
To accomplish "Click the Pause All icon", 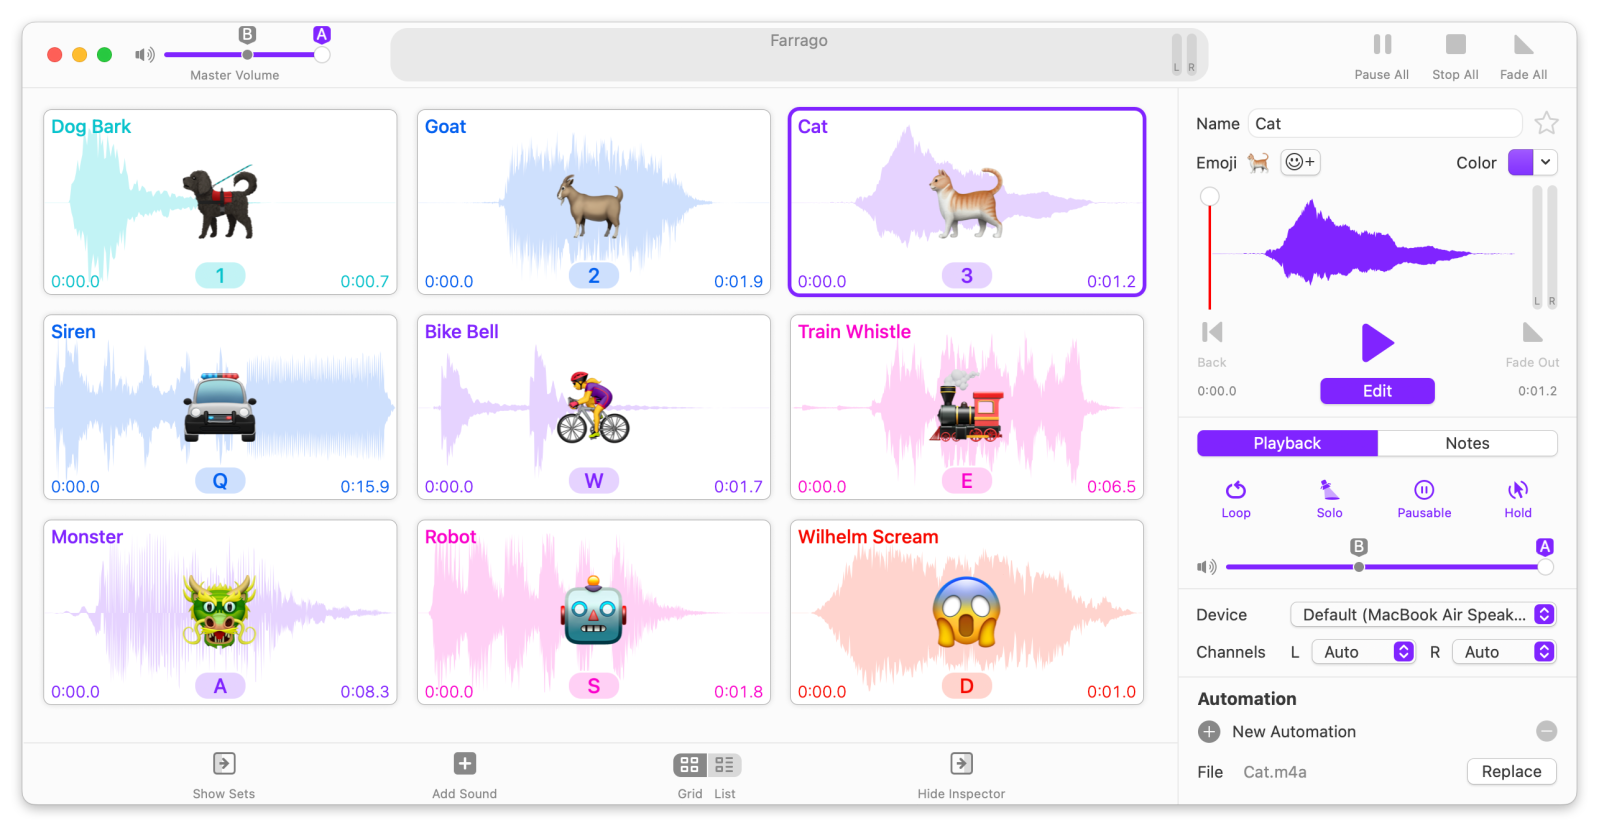I will click(x=1382, y=44).
